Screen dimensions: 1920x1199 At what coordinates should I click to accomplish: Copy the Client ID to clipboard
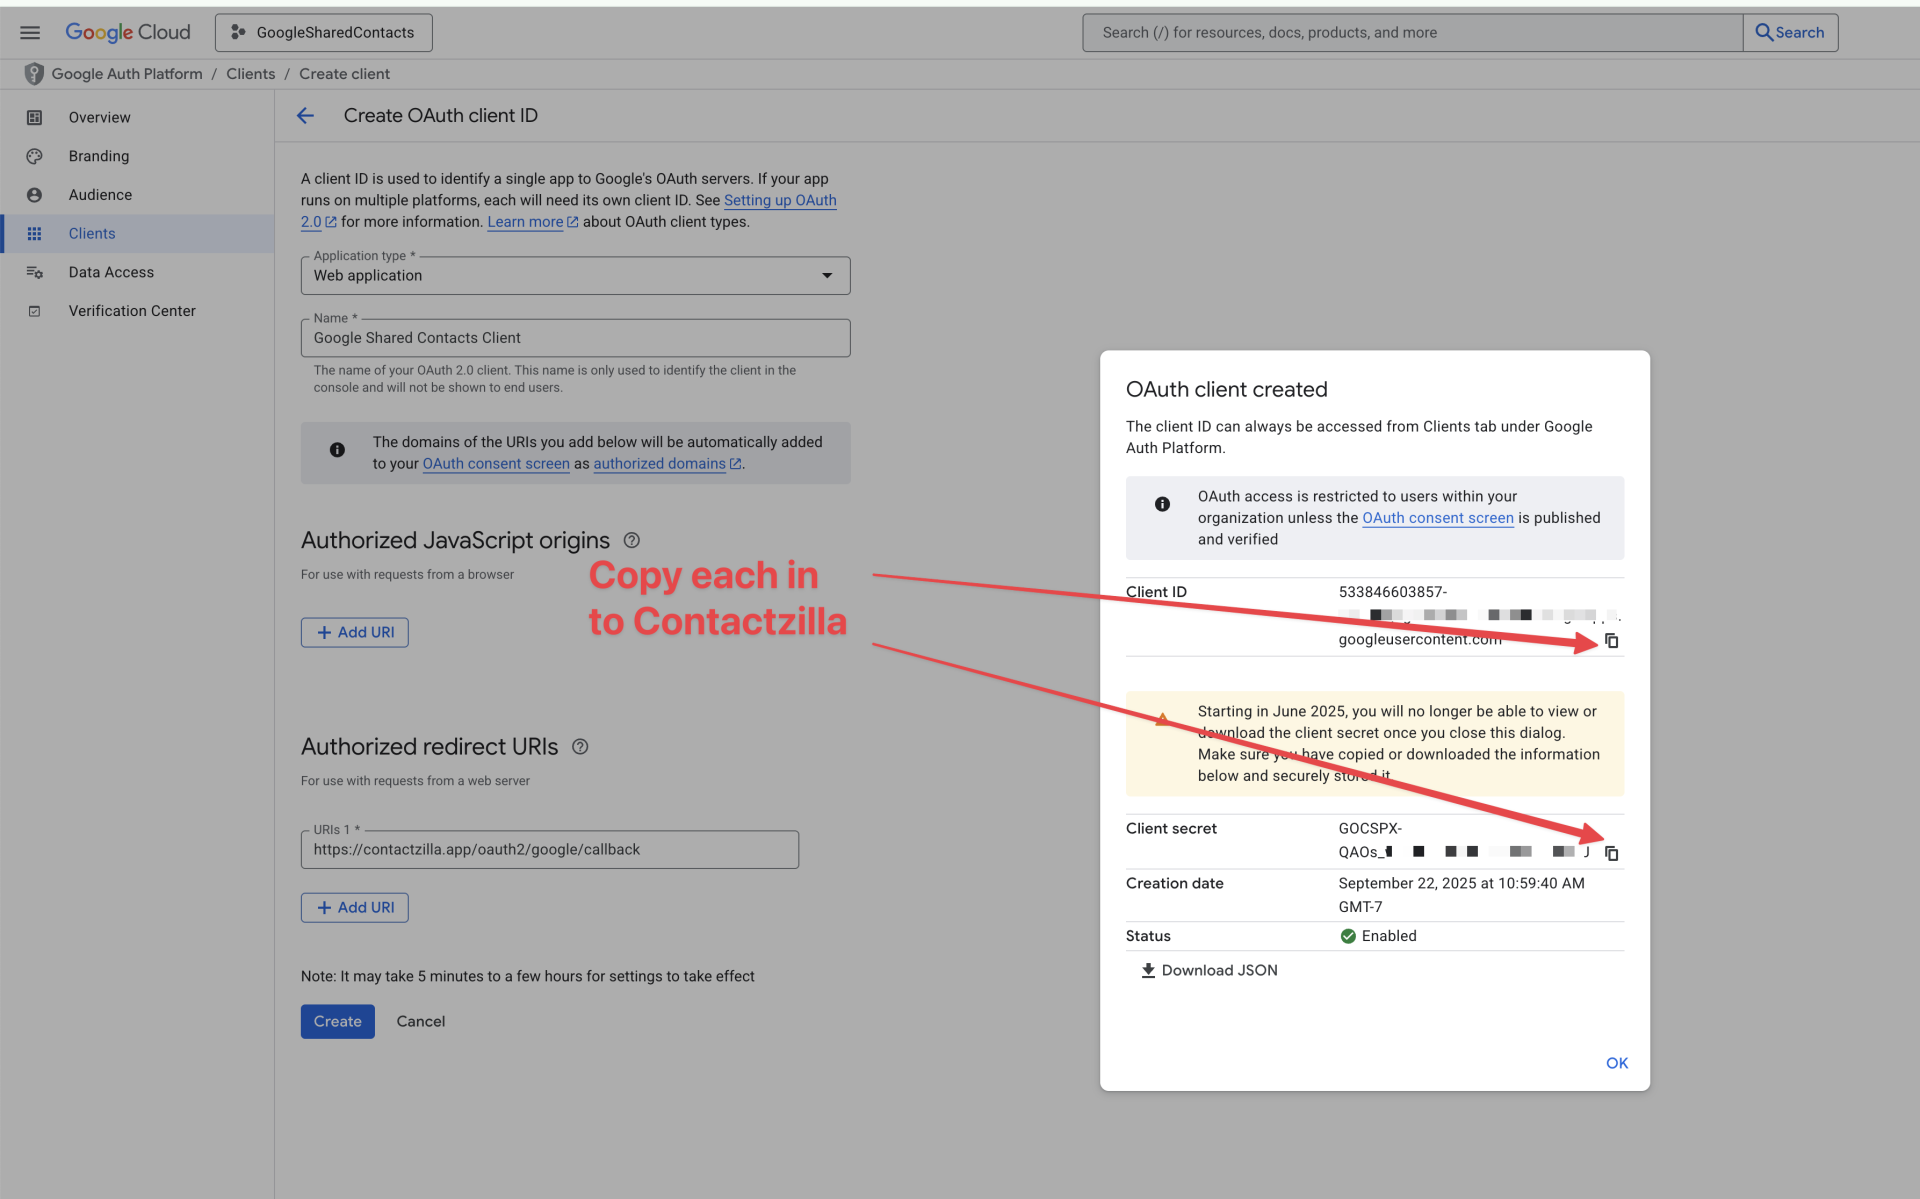coord(1611,641)
